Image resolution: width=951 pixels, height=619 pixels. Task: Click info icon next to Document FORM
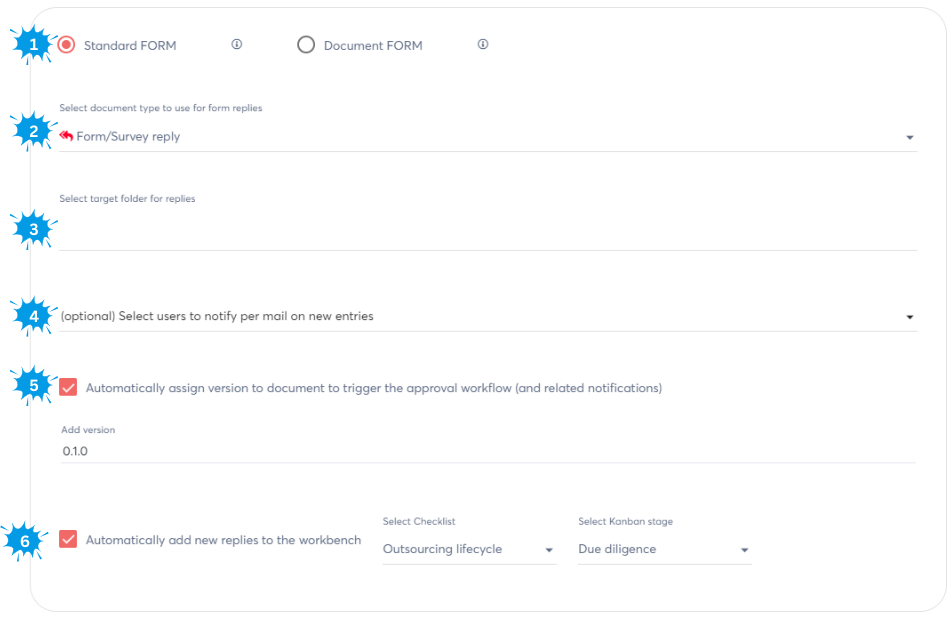click(483, 44)
